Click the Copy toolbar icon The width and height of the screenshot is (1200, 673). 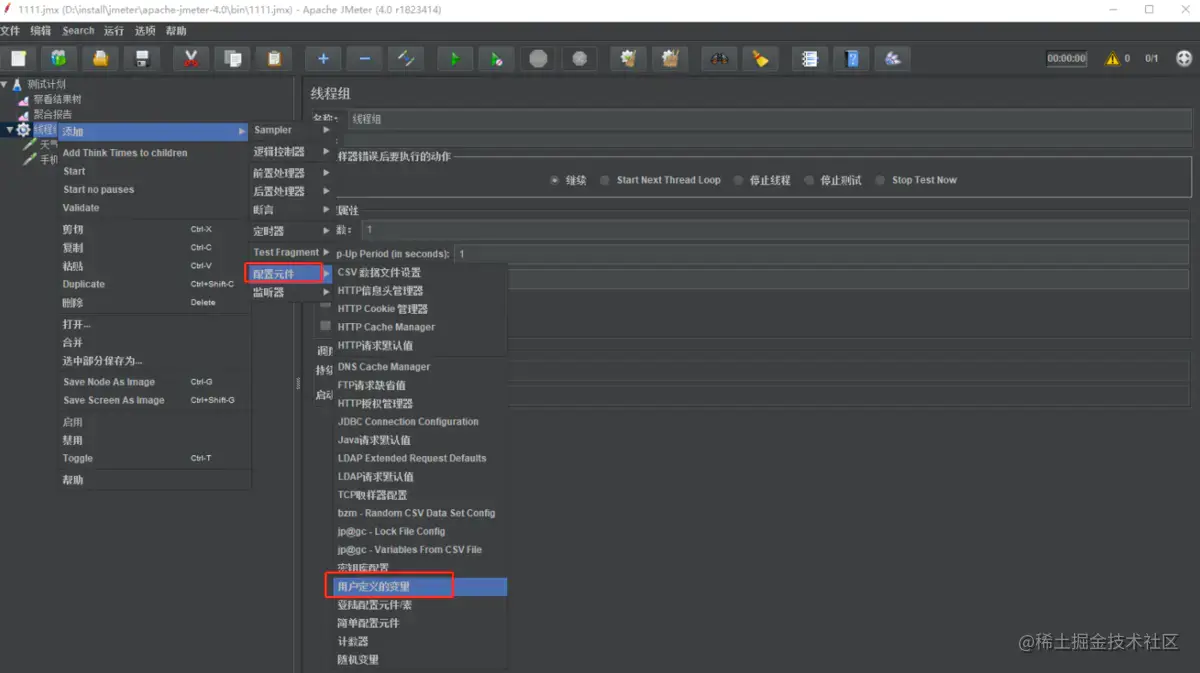click(x=232, y=58)
